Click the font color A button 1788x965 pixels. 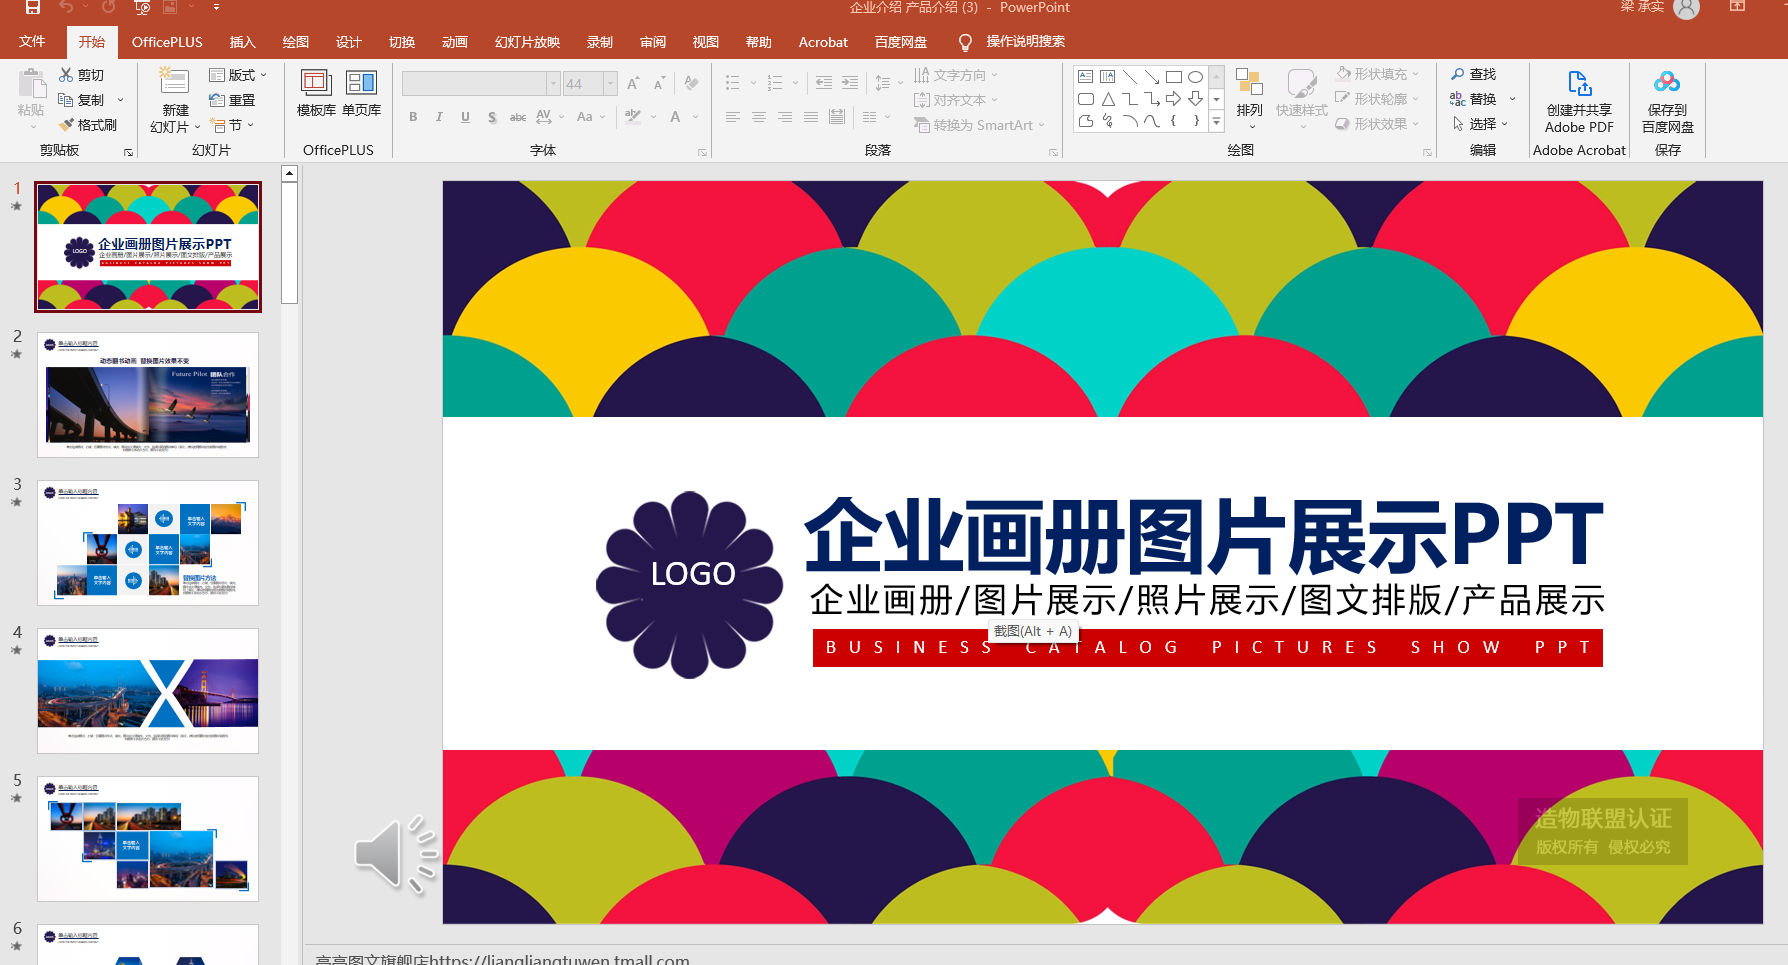point(675,117)
